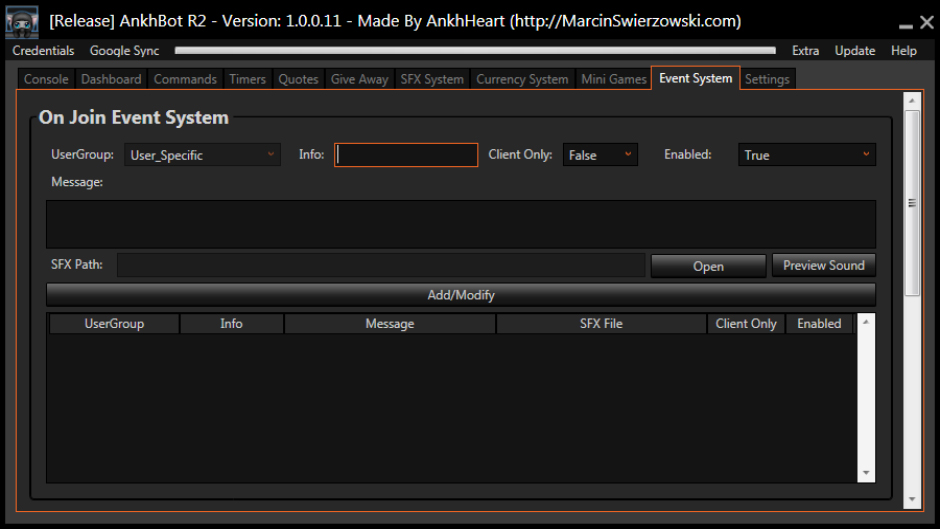
Task: Expand the Enabled dropdown showing True
Action: click(x=807, y=155)
